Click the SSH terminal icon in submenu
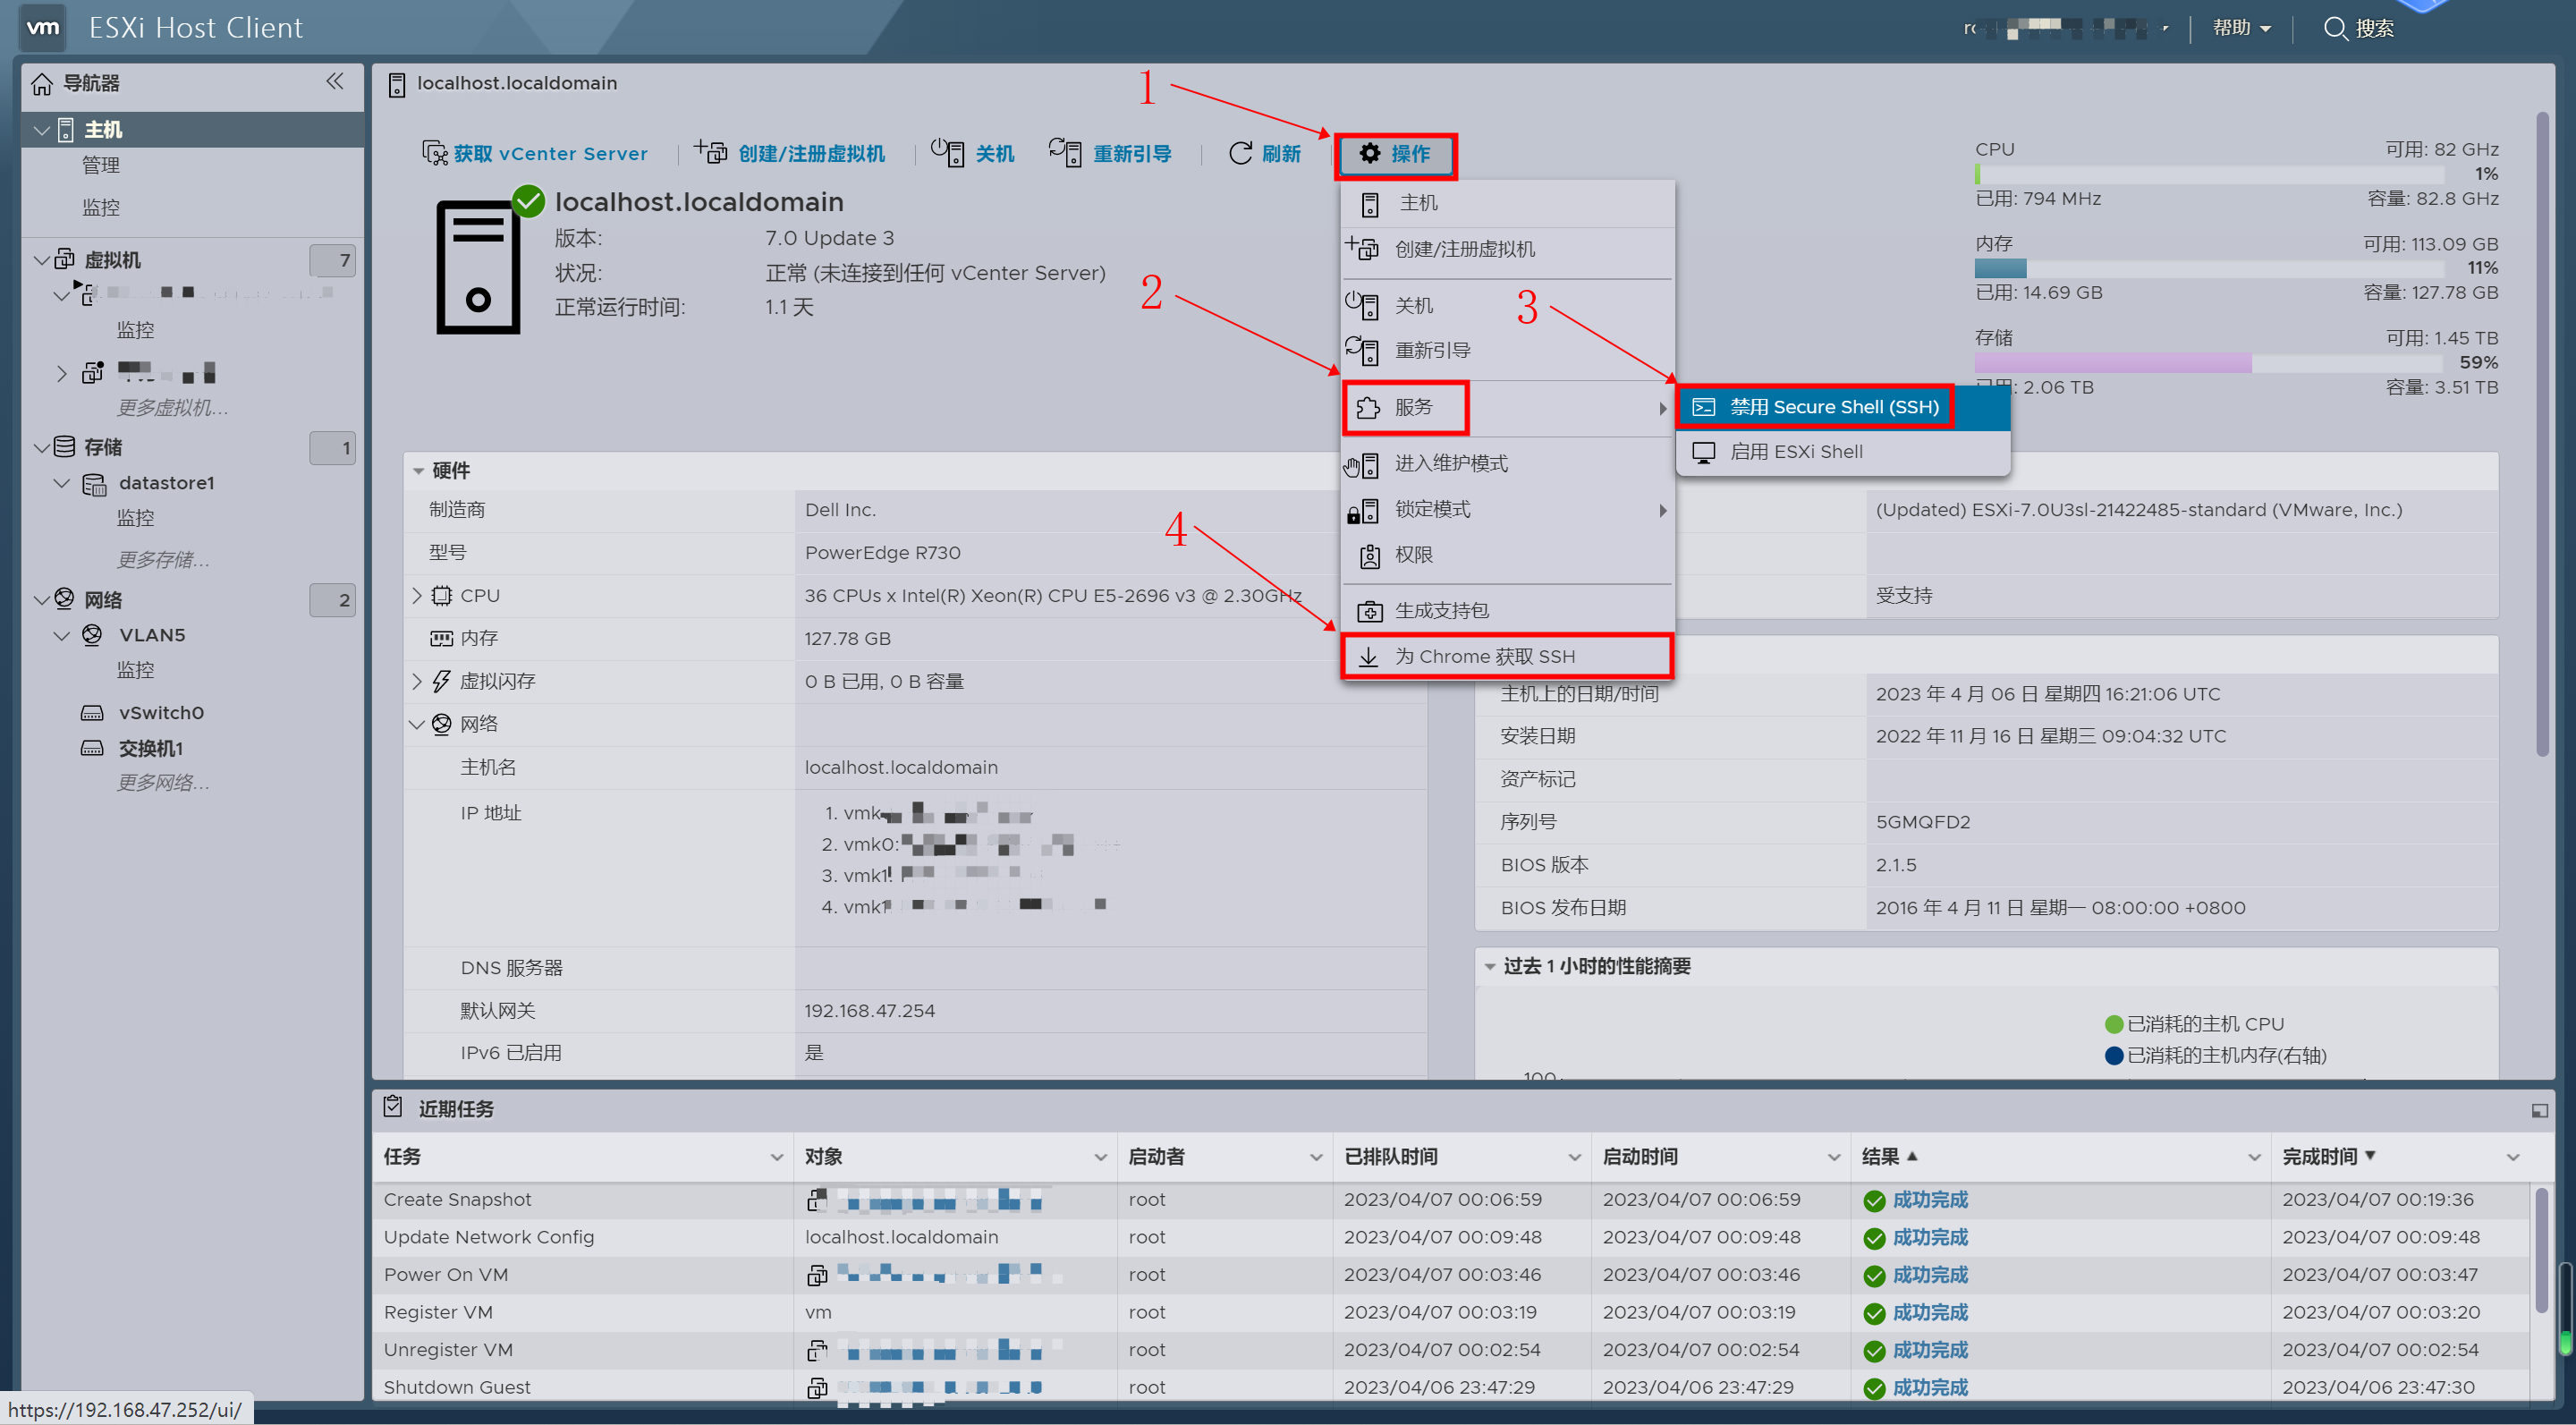2576x1425 pixels. click(1703, 407)
